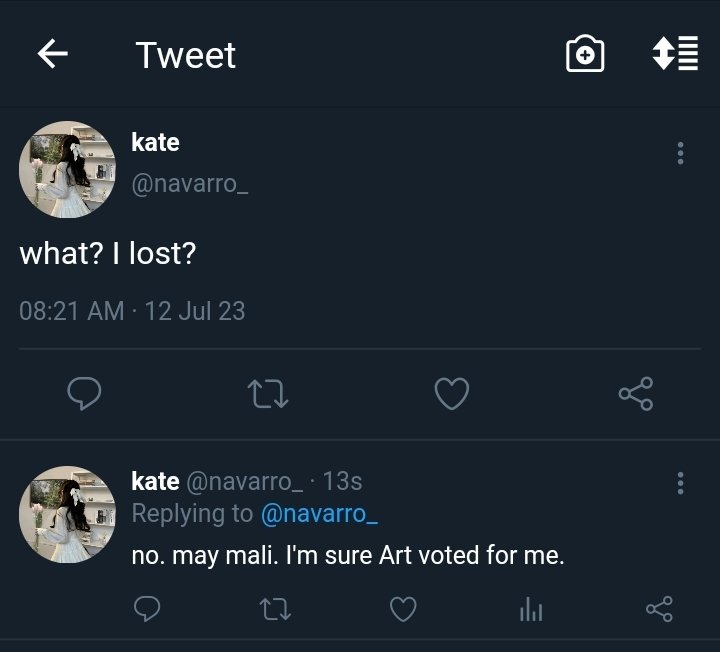Share the 'no. may mali' reply
Viewport: 720px width, 652px height.
659,609
